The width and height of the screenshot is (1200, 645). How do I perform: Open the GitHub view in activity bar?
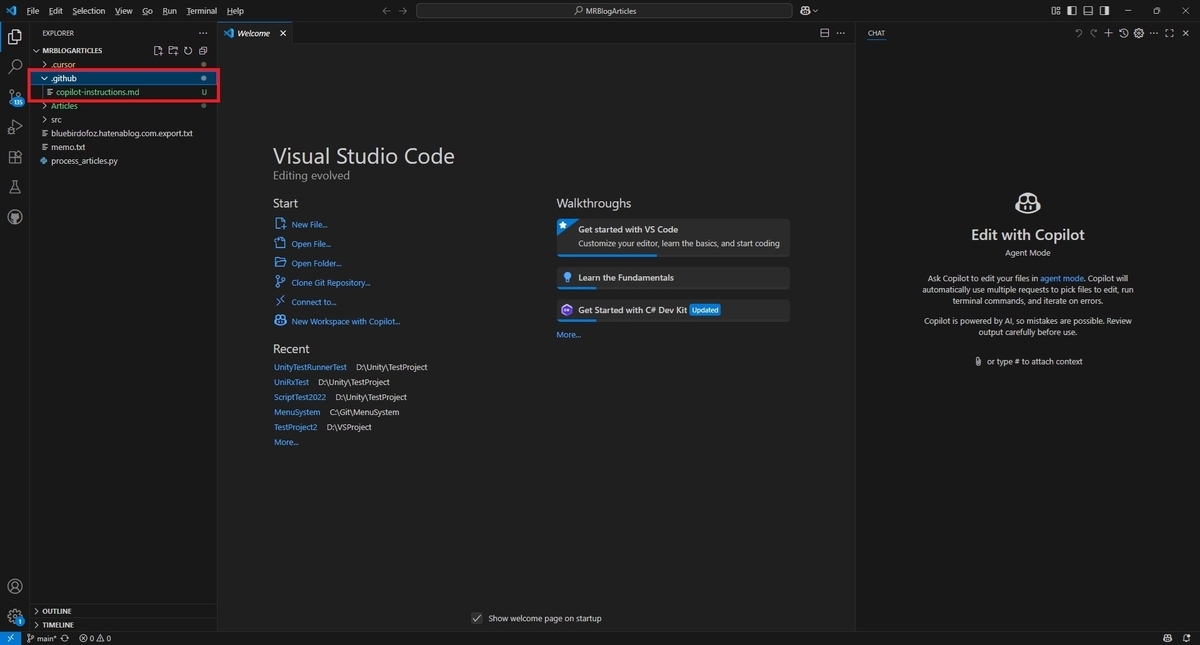pyautogui.click(x=15, y=217)
